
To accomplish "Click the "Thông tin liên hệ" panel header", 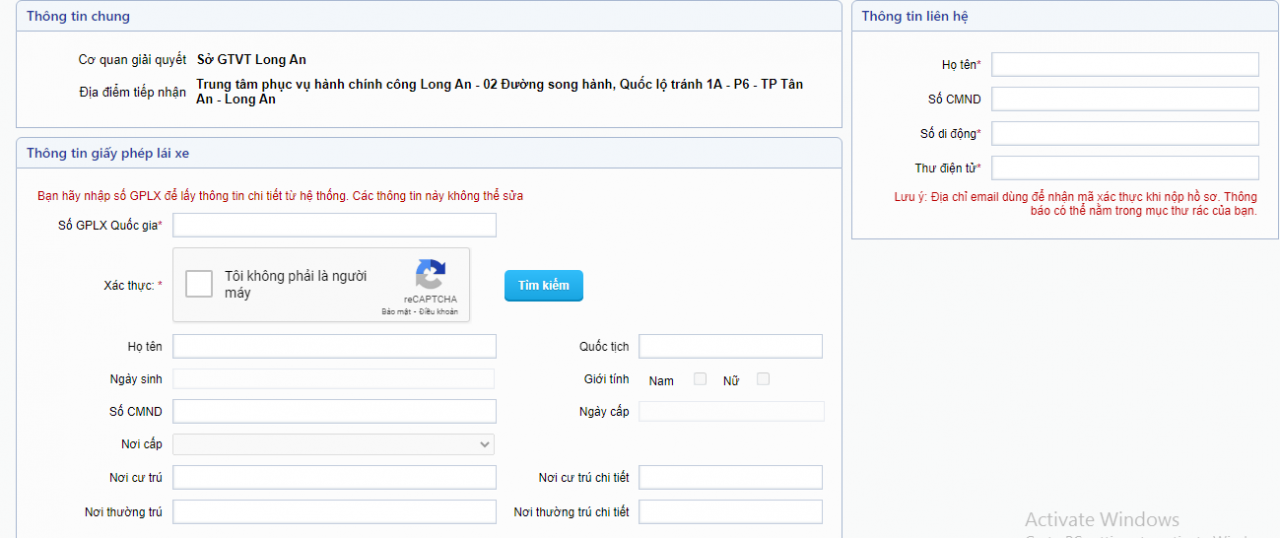I will tap(1065, 16).
